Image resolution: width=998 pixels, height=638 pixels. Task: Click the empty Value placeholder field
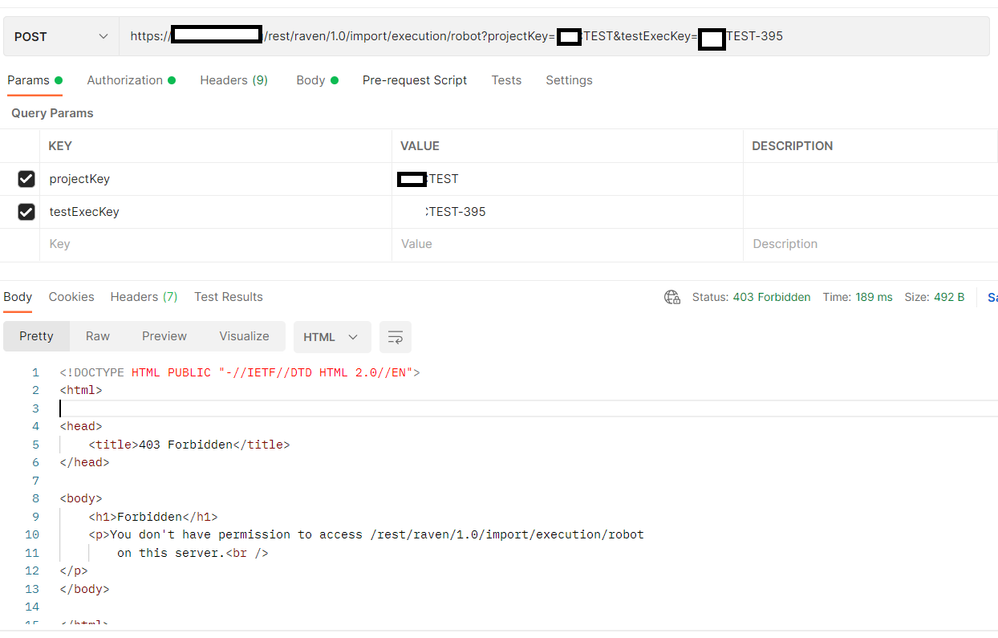coord(567,244)
